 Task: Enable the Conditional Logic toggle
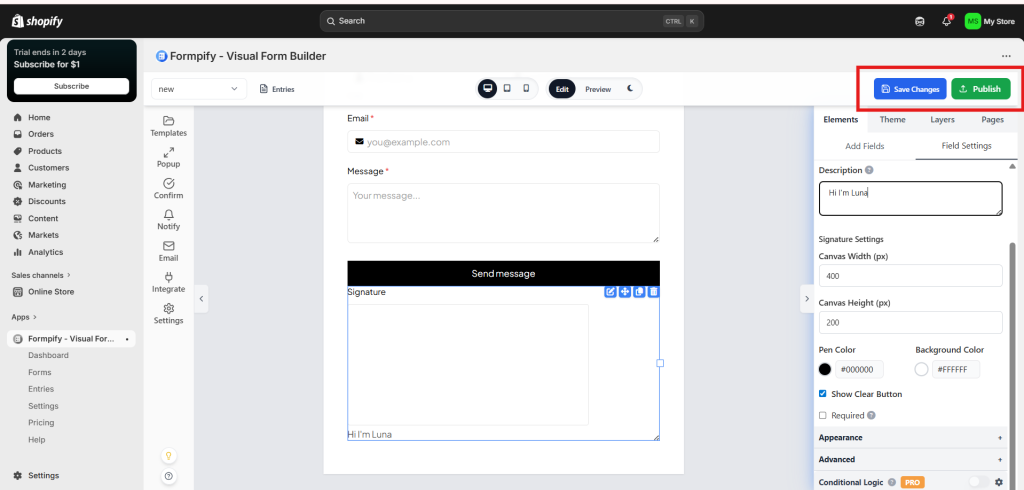coord(977,482)
